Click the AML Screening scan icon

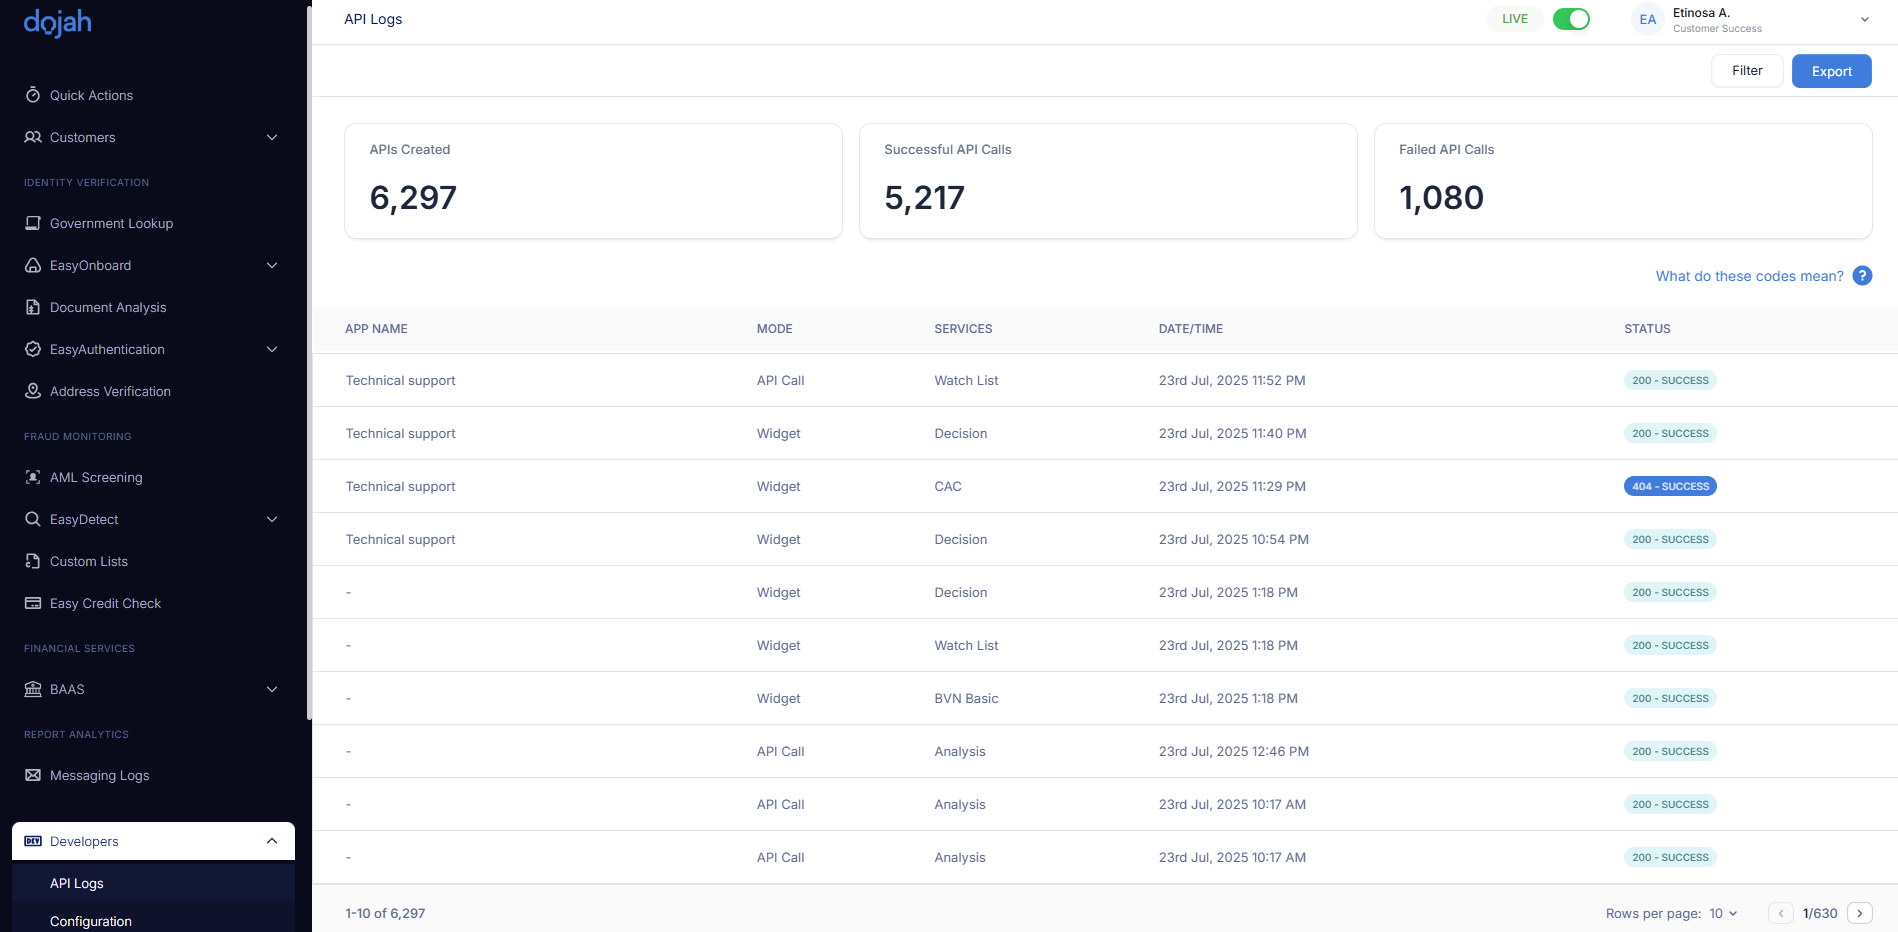pos(33,477)
